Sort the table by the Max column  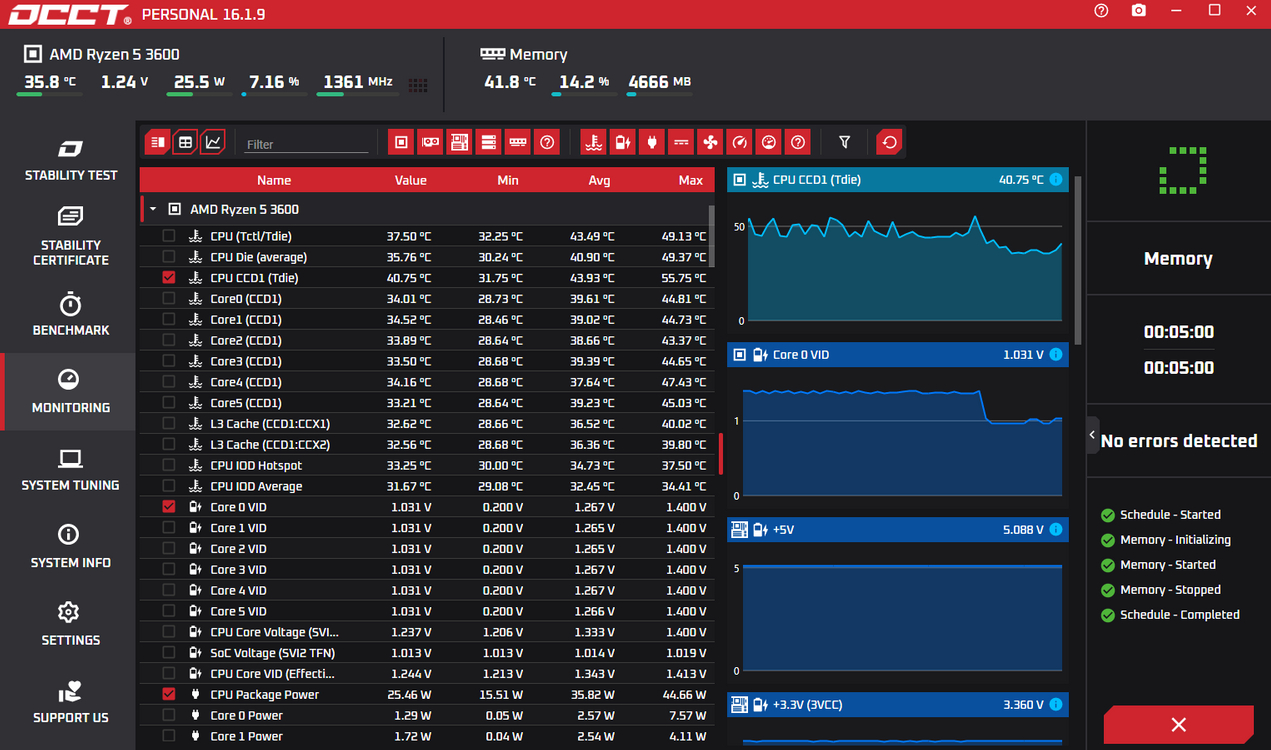690,180
